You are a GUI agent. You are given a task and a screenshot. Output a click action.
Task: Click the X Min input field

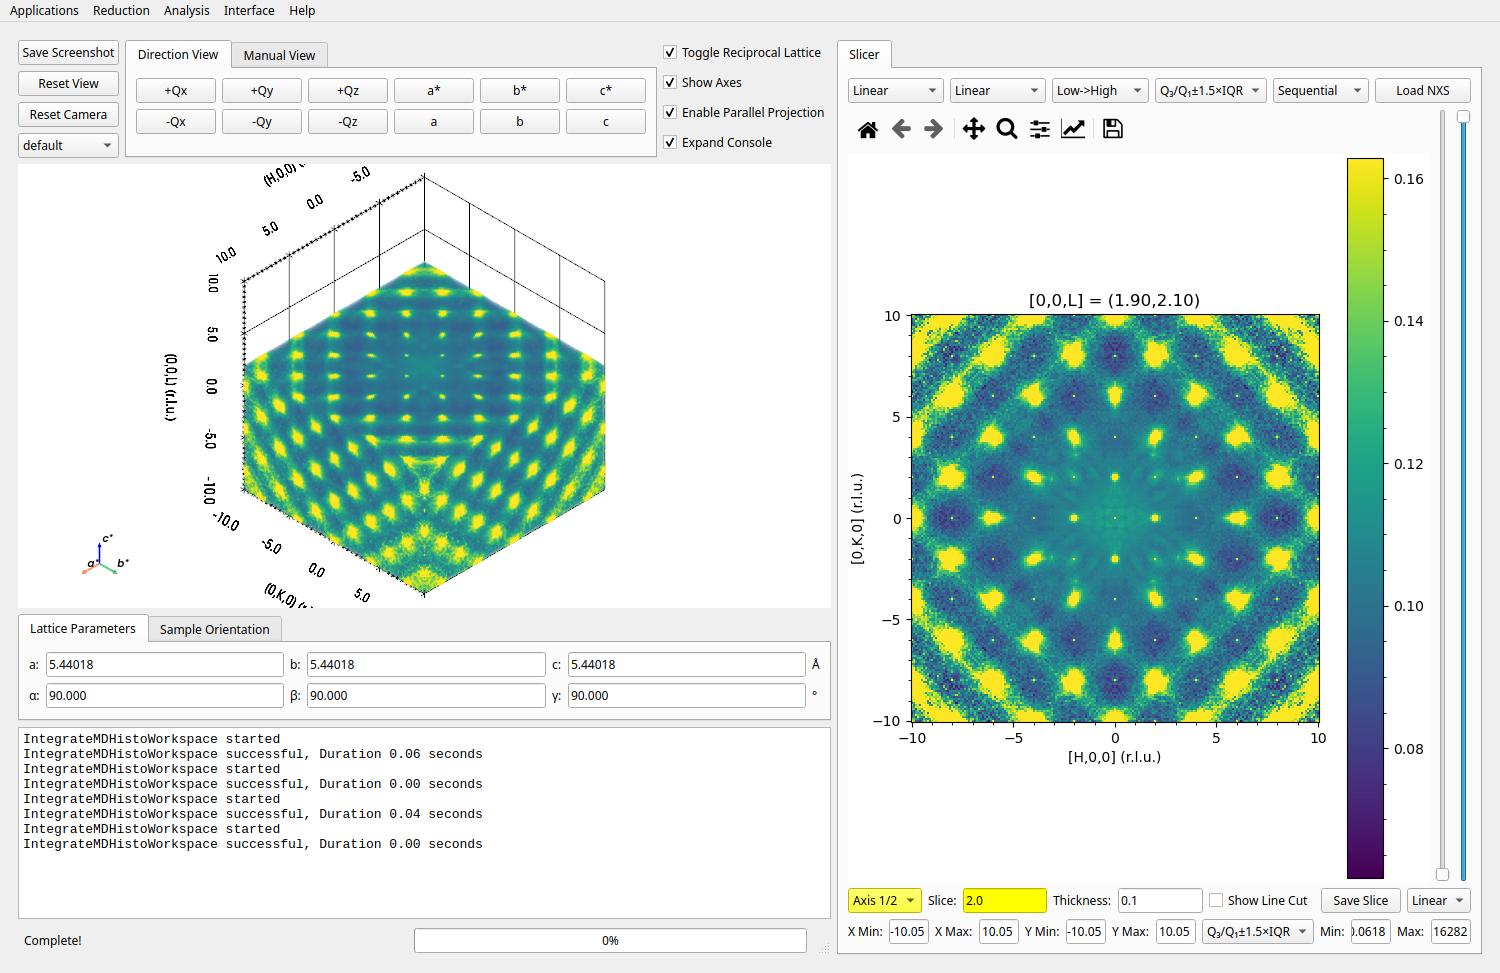pos(908,931)
